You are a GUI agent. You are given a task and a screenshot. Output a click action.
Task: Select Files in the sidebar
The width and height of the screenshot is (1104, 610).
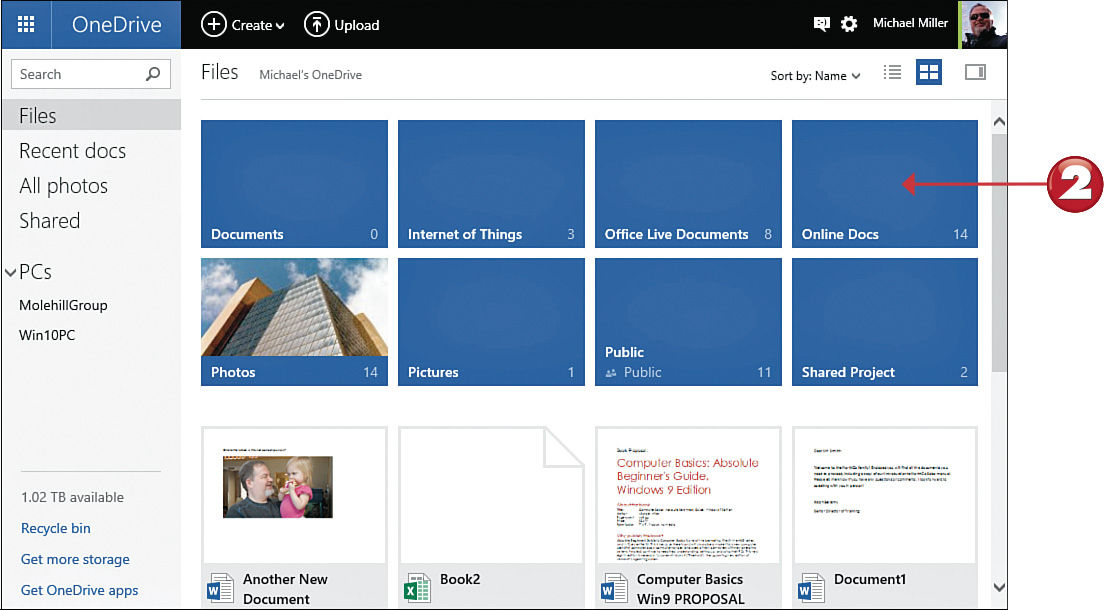tap(91, 115)
